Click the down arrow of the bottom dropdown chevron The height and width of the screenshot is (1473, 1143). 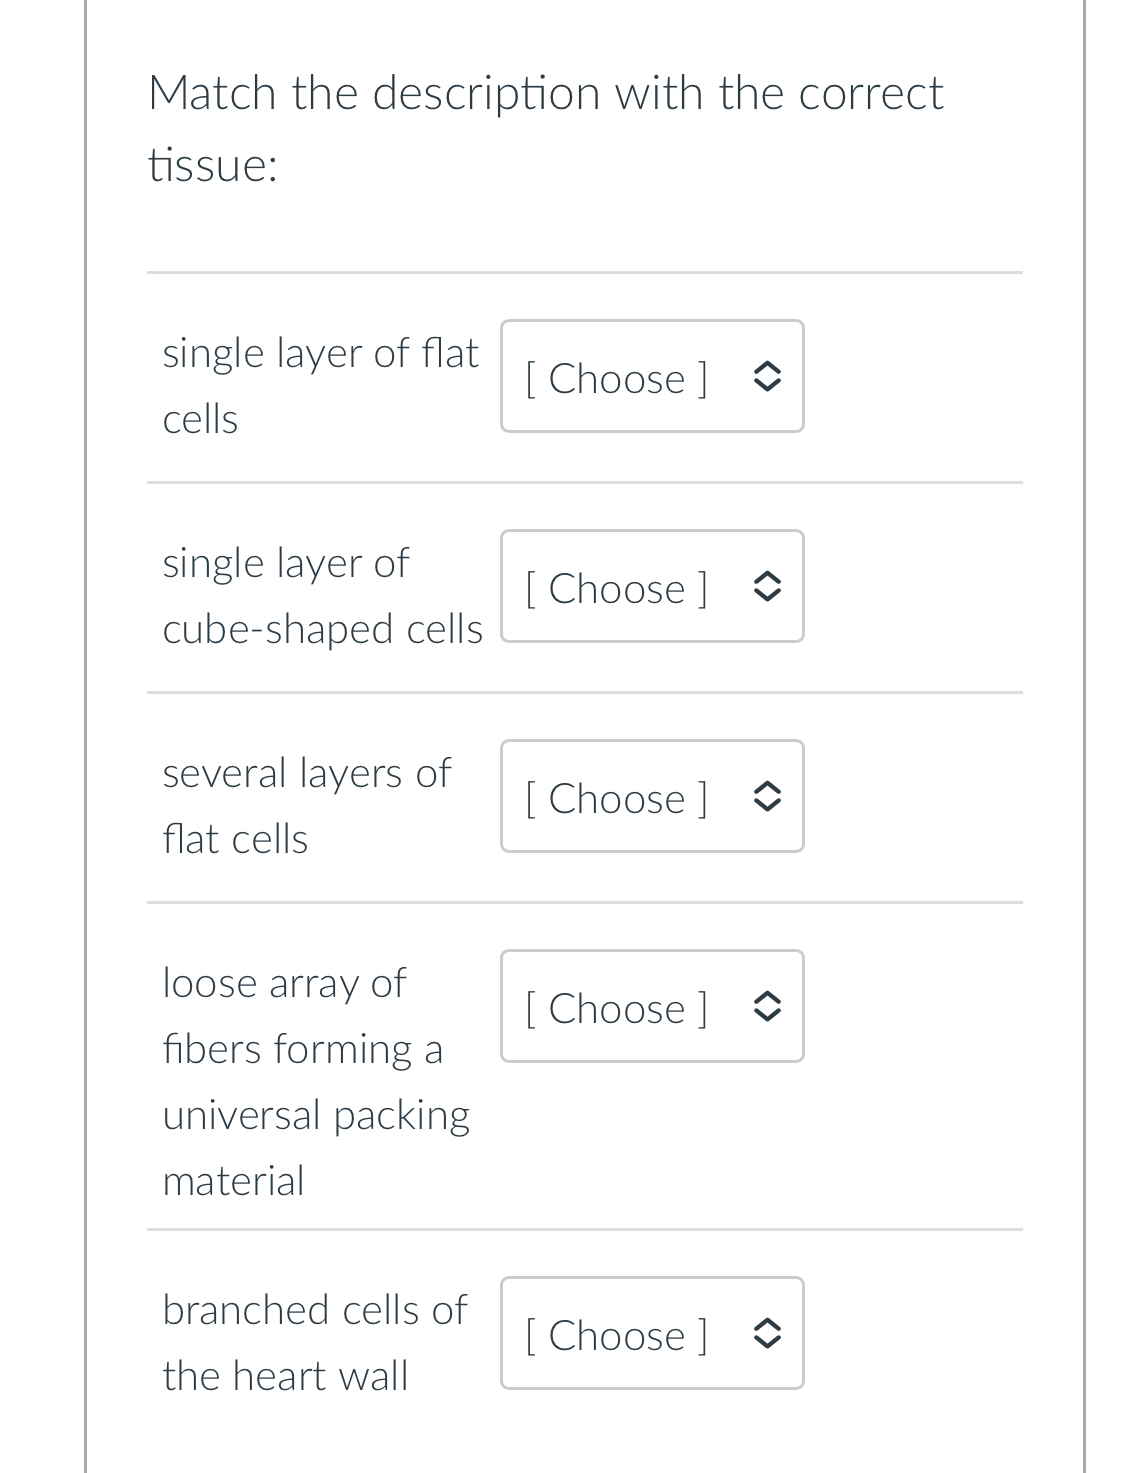coord(766,1344)
